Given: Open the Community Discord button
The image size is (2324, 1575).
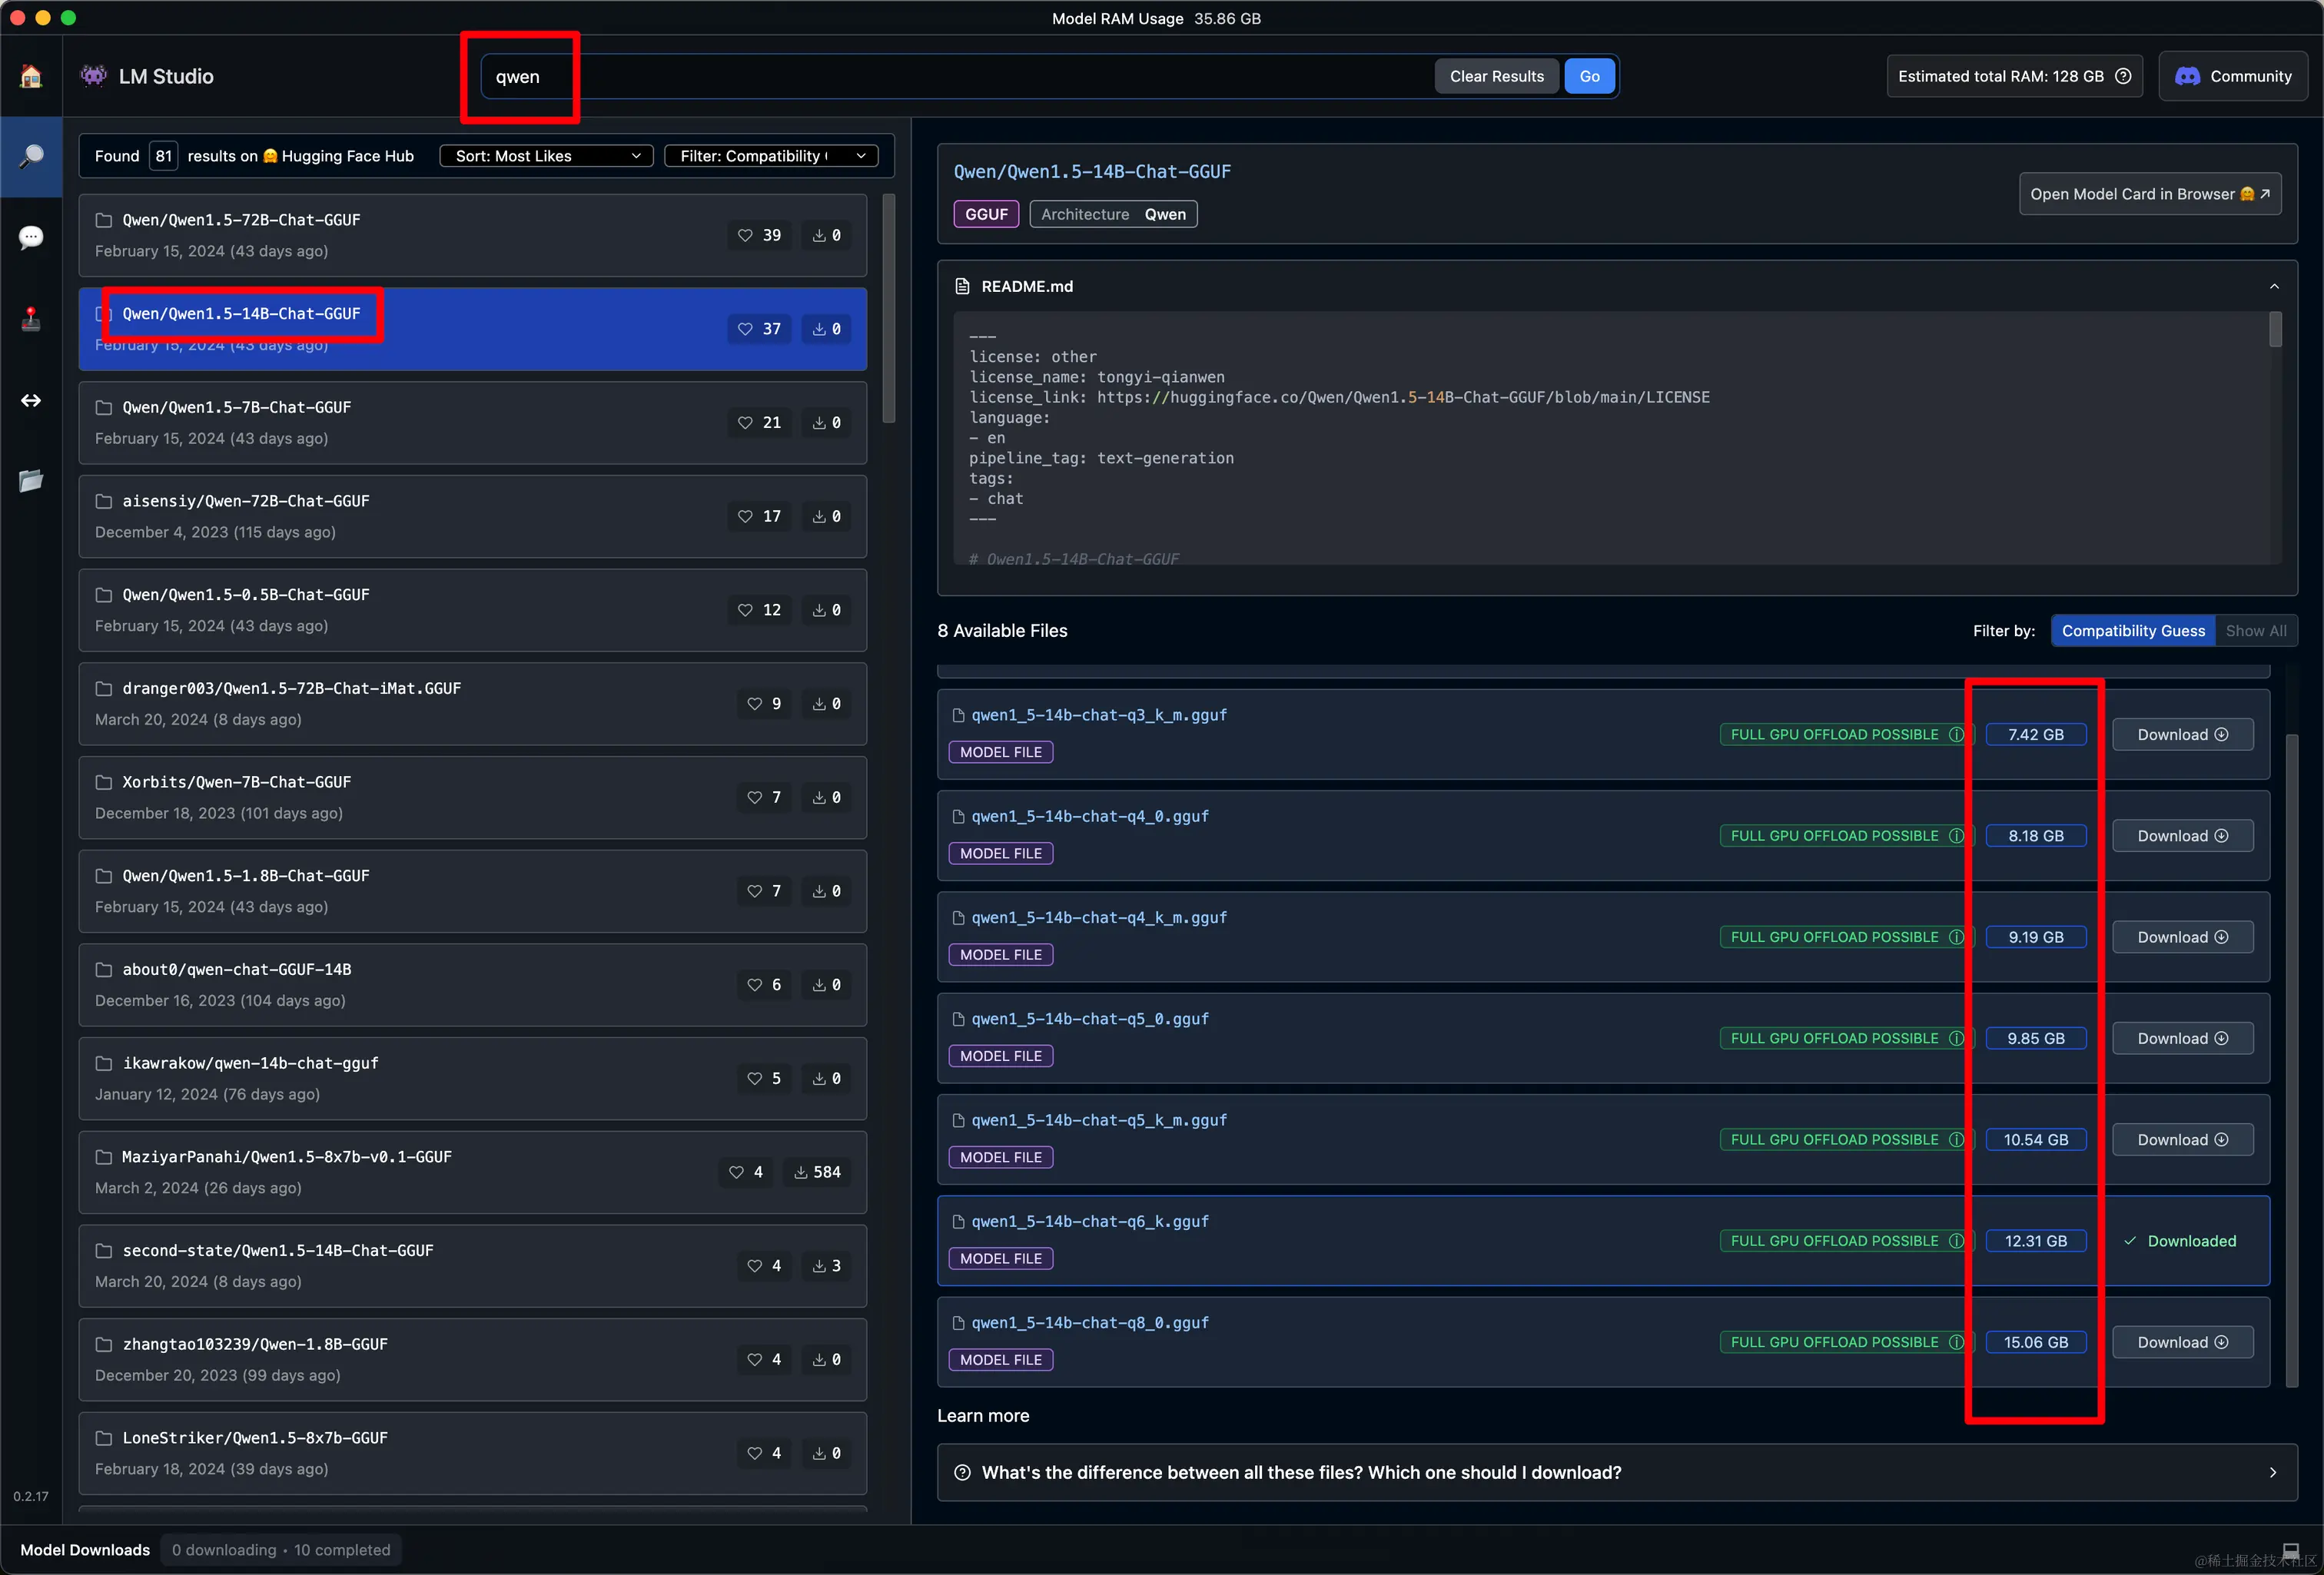Looking at the screenshot, I should click(x=2233, y=76).
